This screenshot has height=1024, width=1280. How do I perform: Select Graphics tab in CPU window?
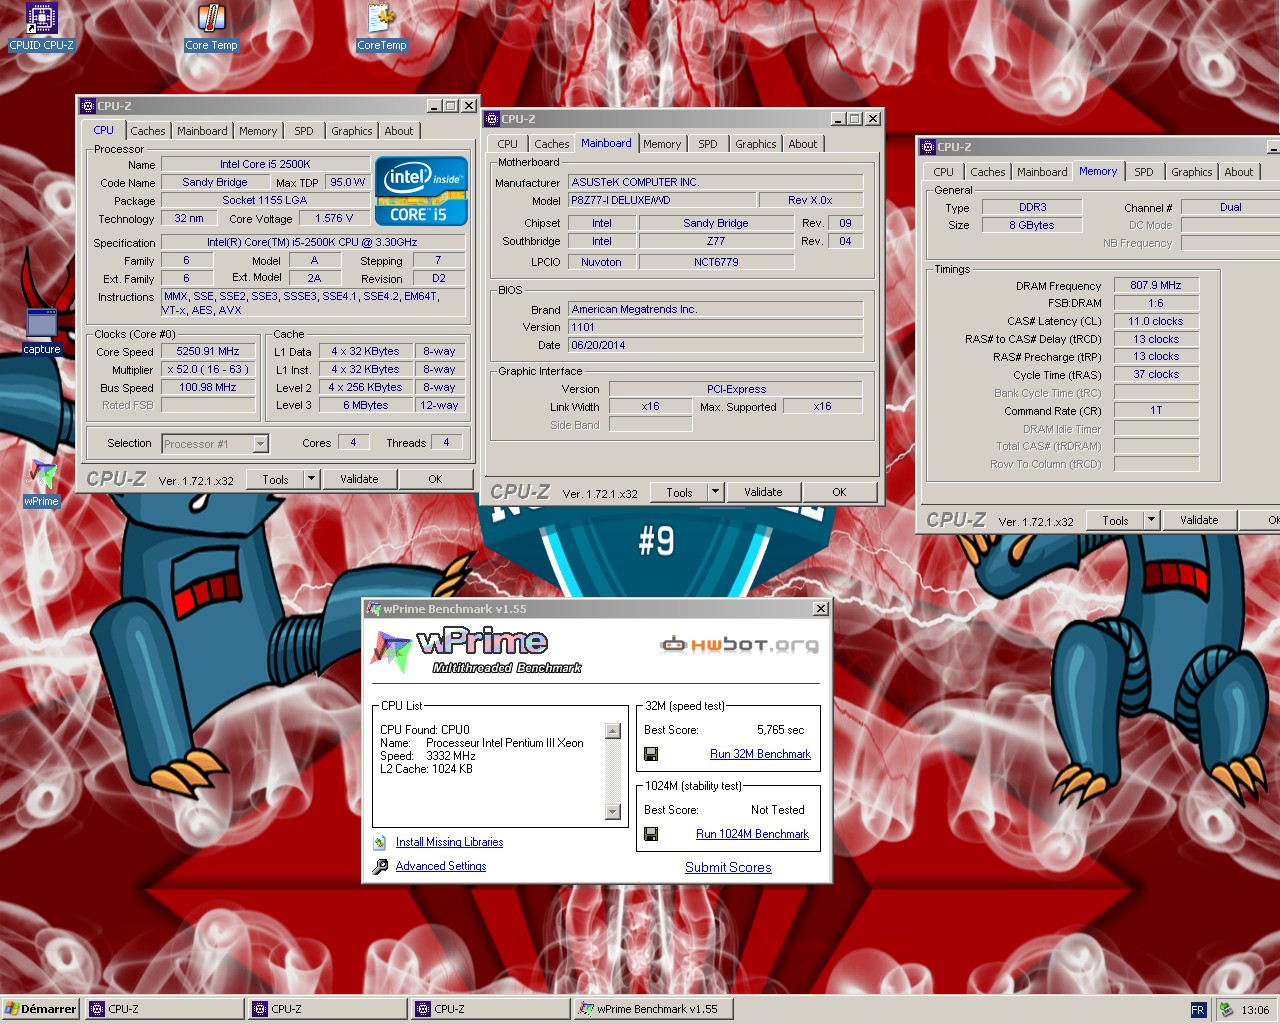pos(352,131)
